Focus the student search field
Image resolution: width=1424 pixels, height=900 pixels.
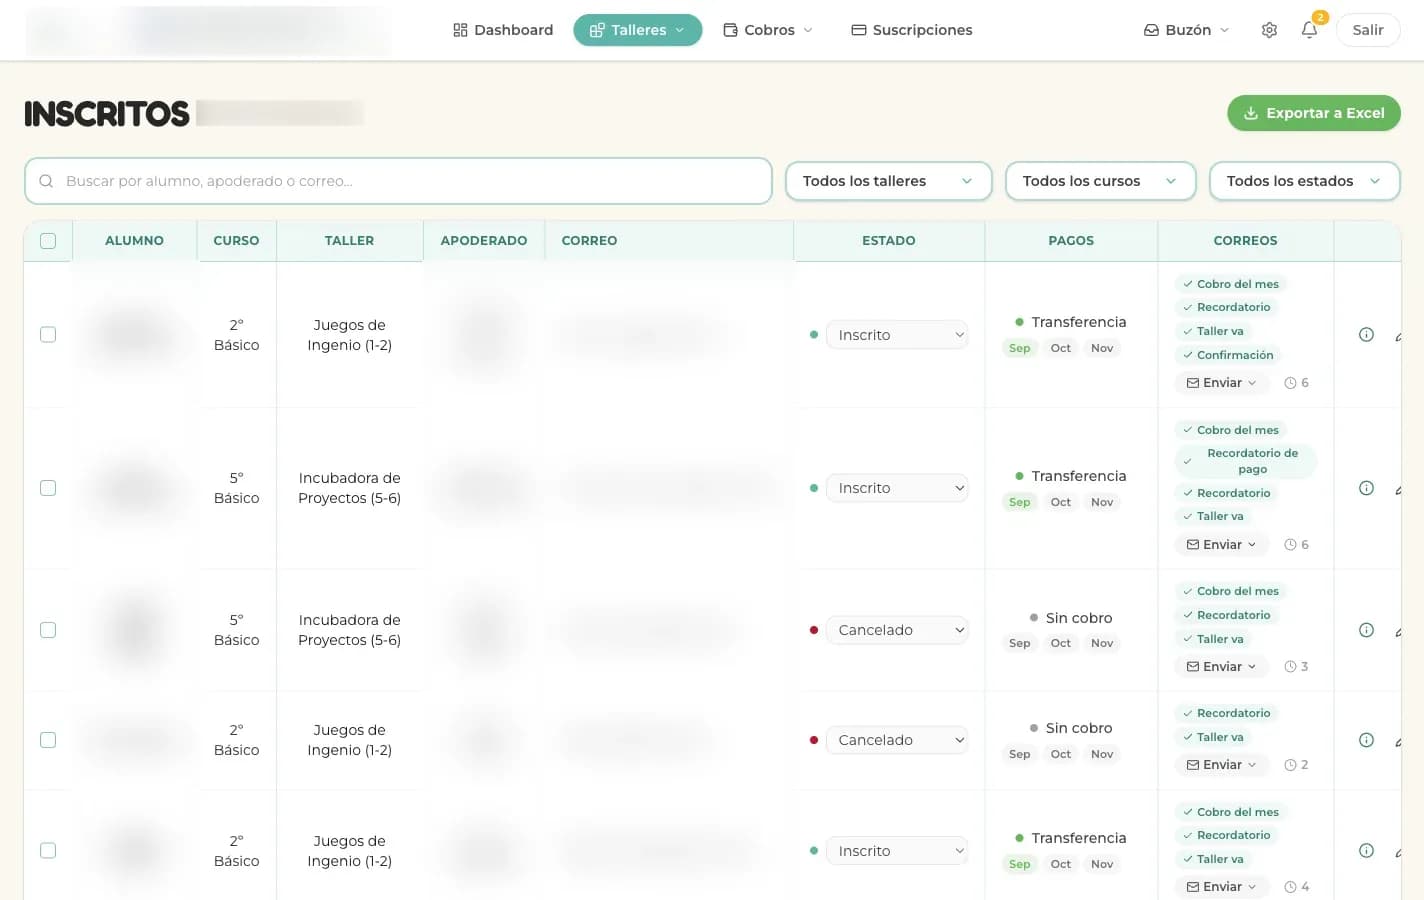coord(398,181)
